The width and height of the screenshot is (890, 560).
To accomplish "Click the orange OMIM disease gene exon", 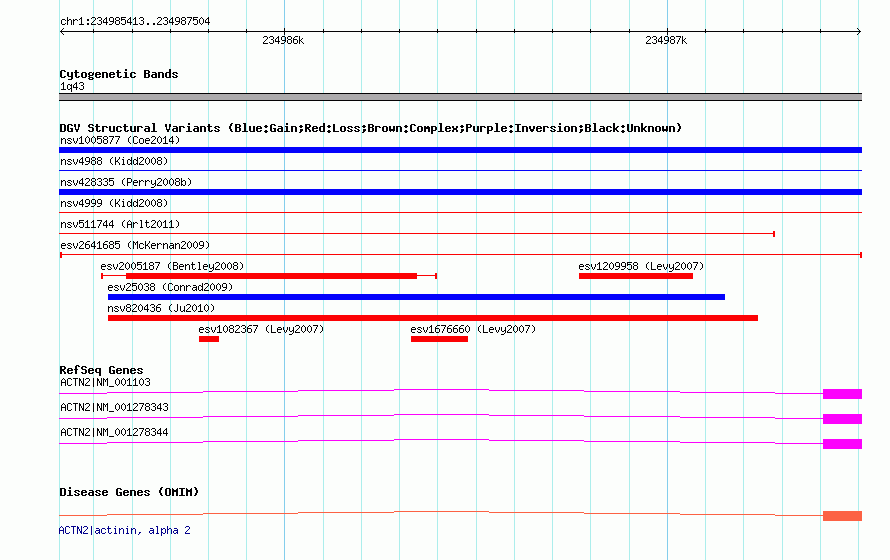I will [x=842, y=516].
